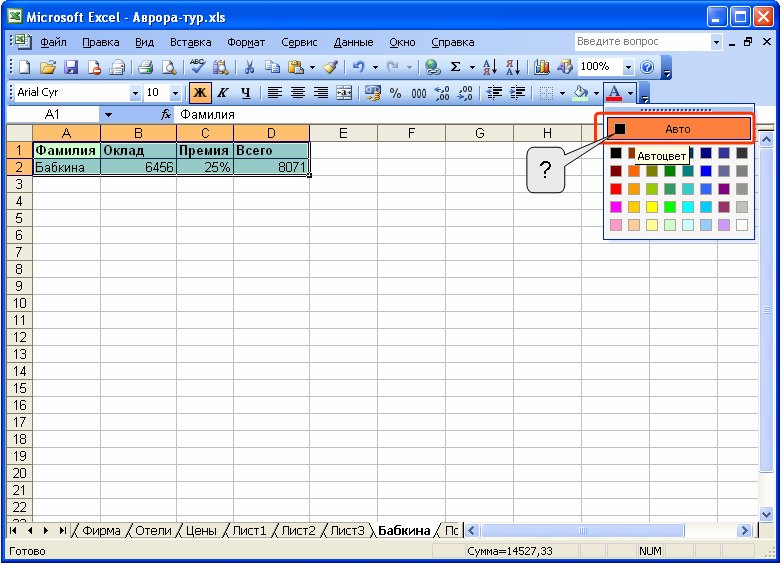Align text left icon

(x=274, y=93)
